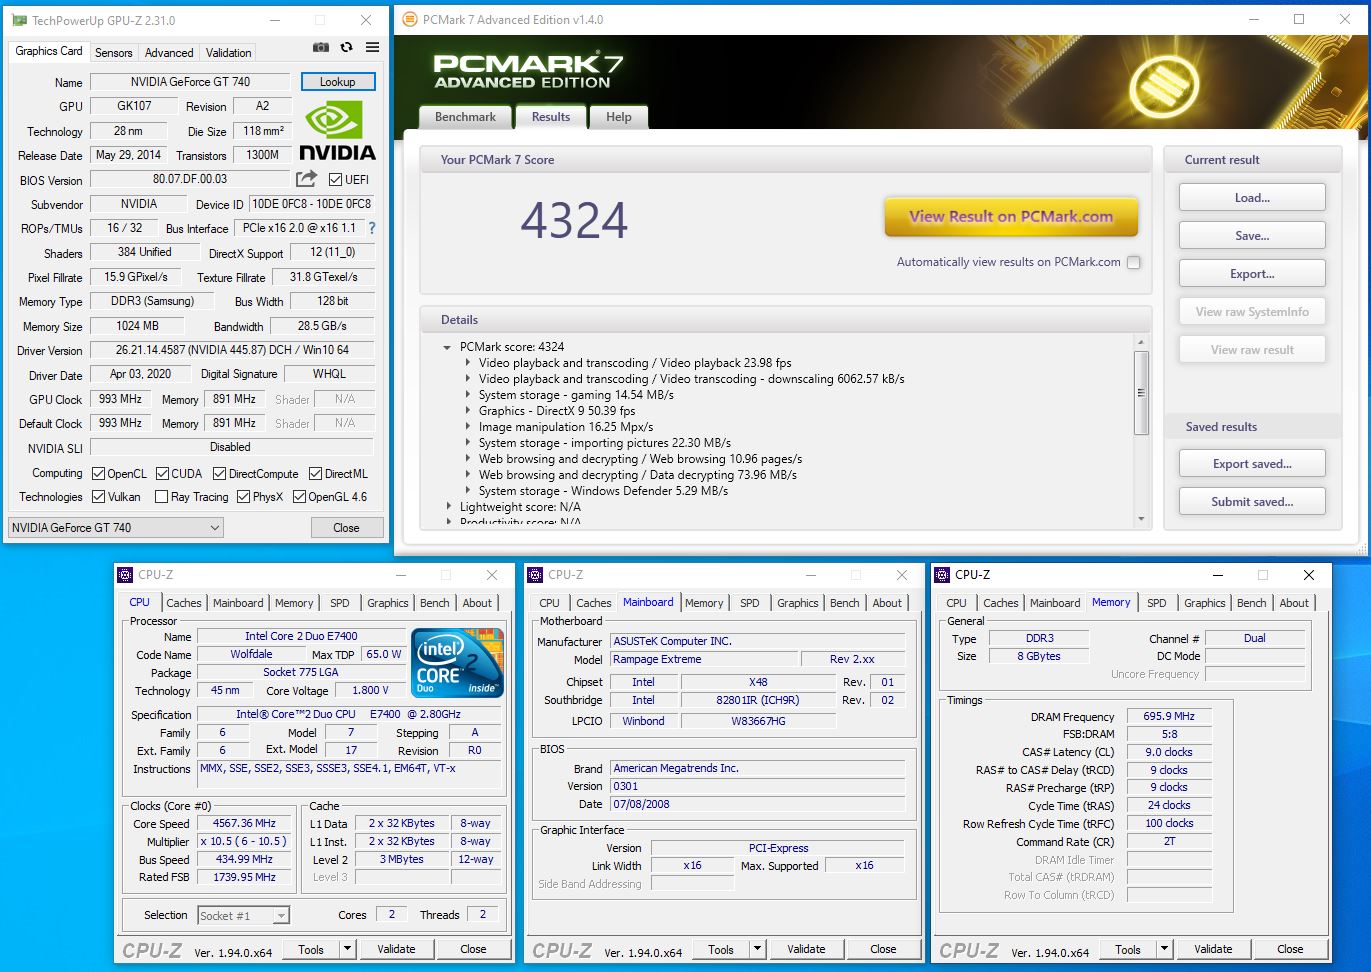Show Bus Interface help question mark
The image size is (1371, 972).
[x=372, y=228]
